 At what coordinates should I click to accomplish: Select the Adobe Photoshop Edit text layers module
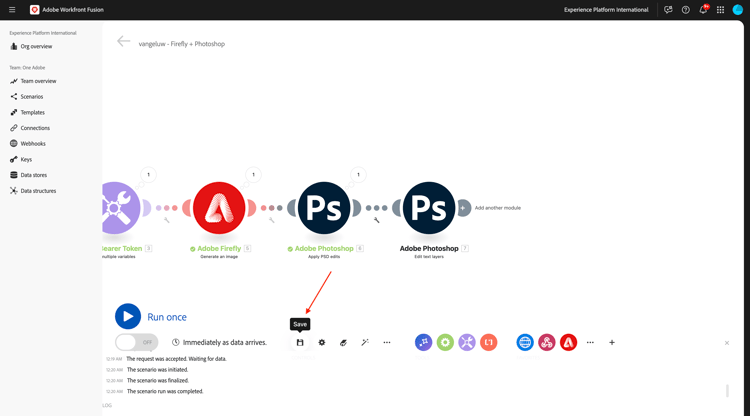[x=429, y=208]
